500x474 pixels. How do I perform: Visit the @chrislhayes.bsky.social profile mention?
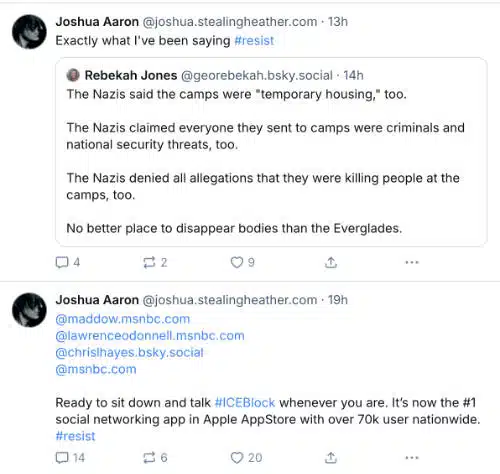pyautogui.click(x=129, y=352)
